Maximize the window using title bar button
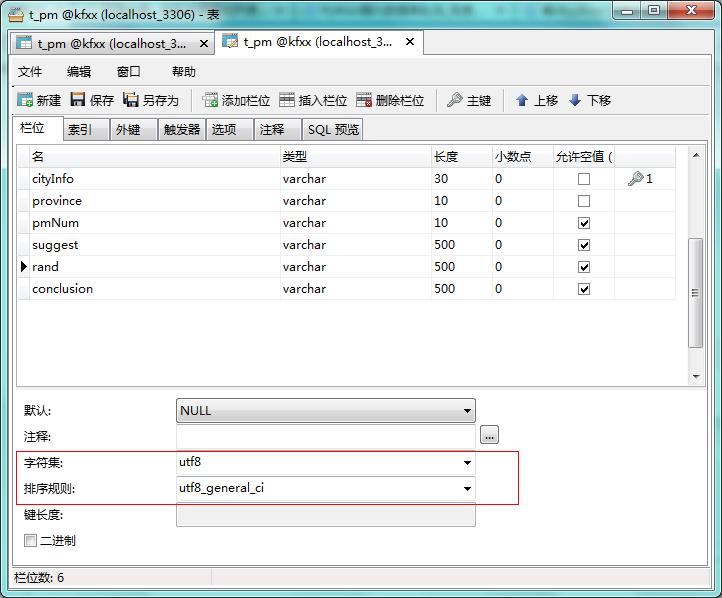Image resolution: width=722 pixels, height=598 pixels. click(654, 11)
